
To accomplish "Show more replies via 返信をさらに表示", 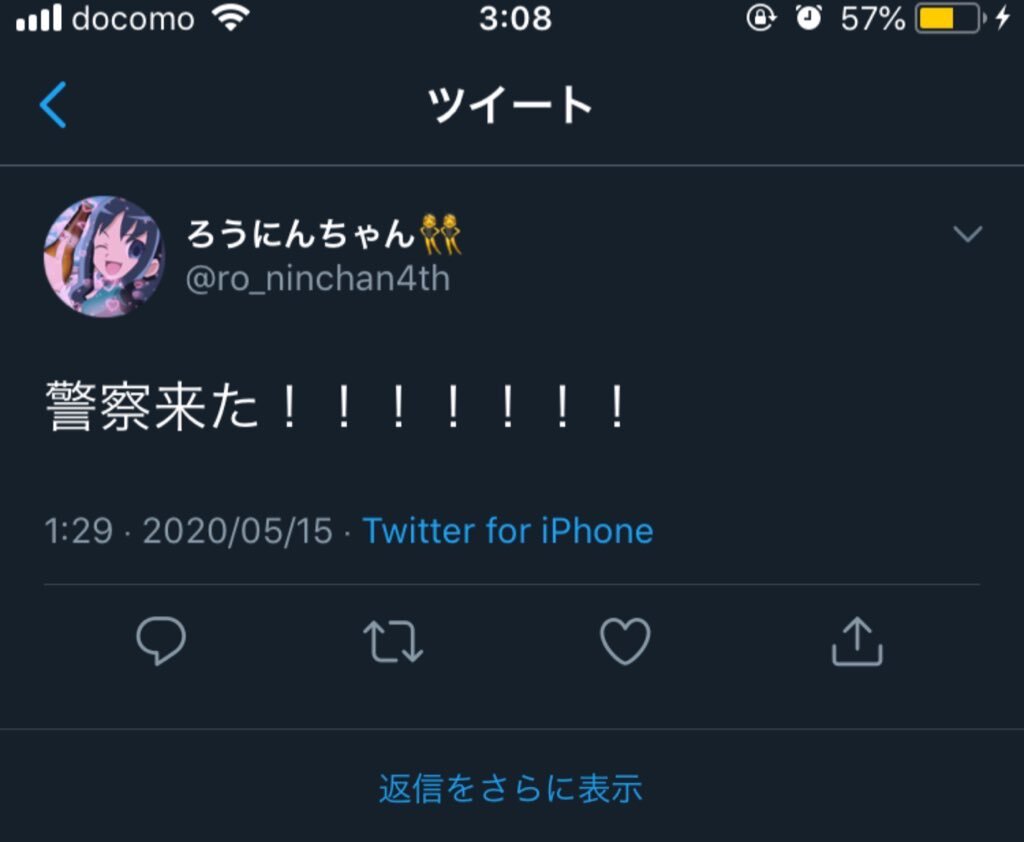I will click(511, 788).
